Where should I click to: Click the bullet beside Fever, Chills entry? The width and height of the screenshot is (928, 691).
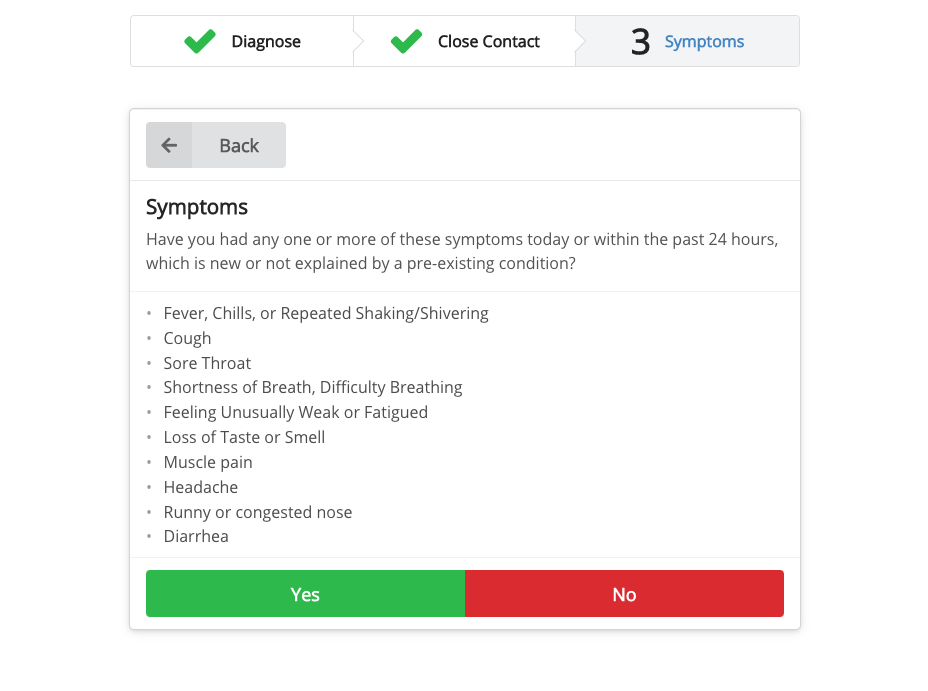[x=151, y=313]
